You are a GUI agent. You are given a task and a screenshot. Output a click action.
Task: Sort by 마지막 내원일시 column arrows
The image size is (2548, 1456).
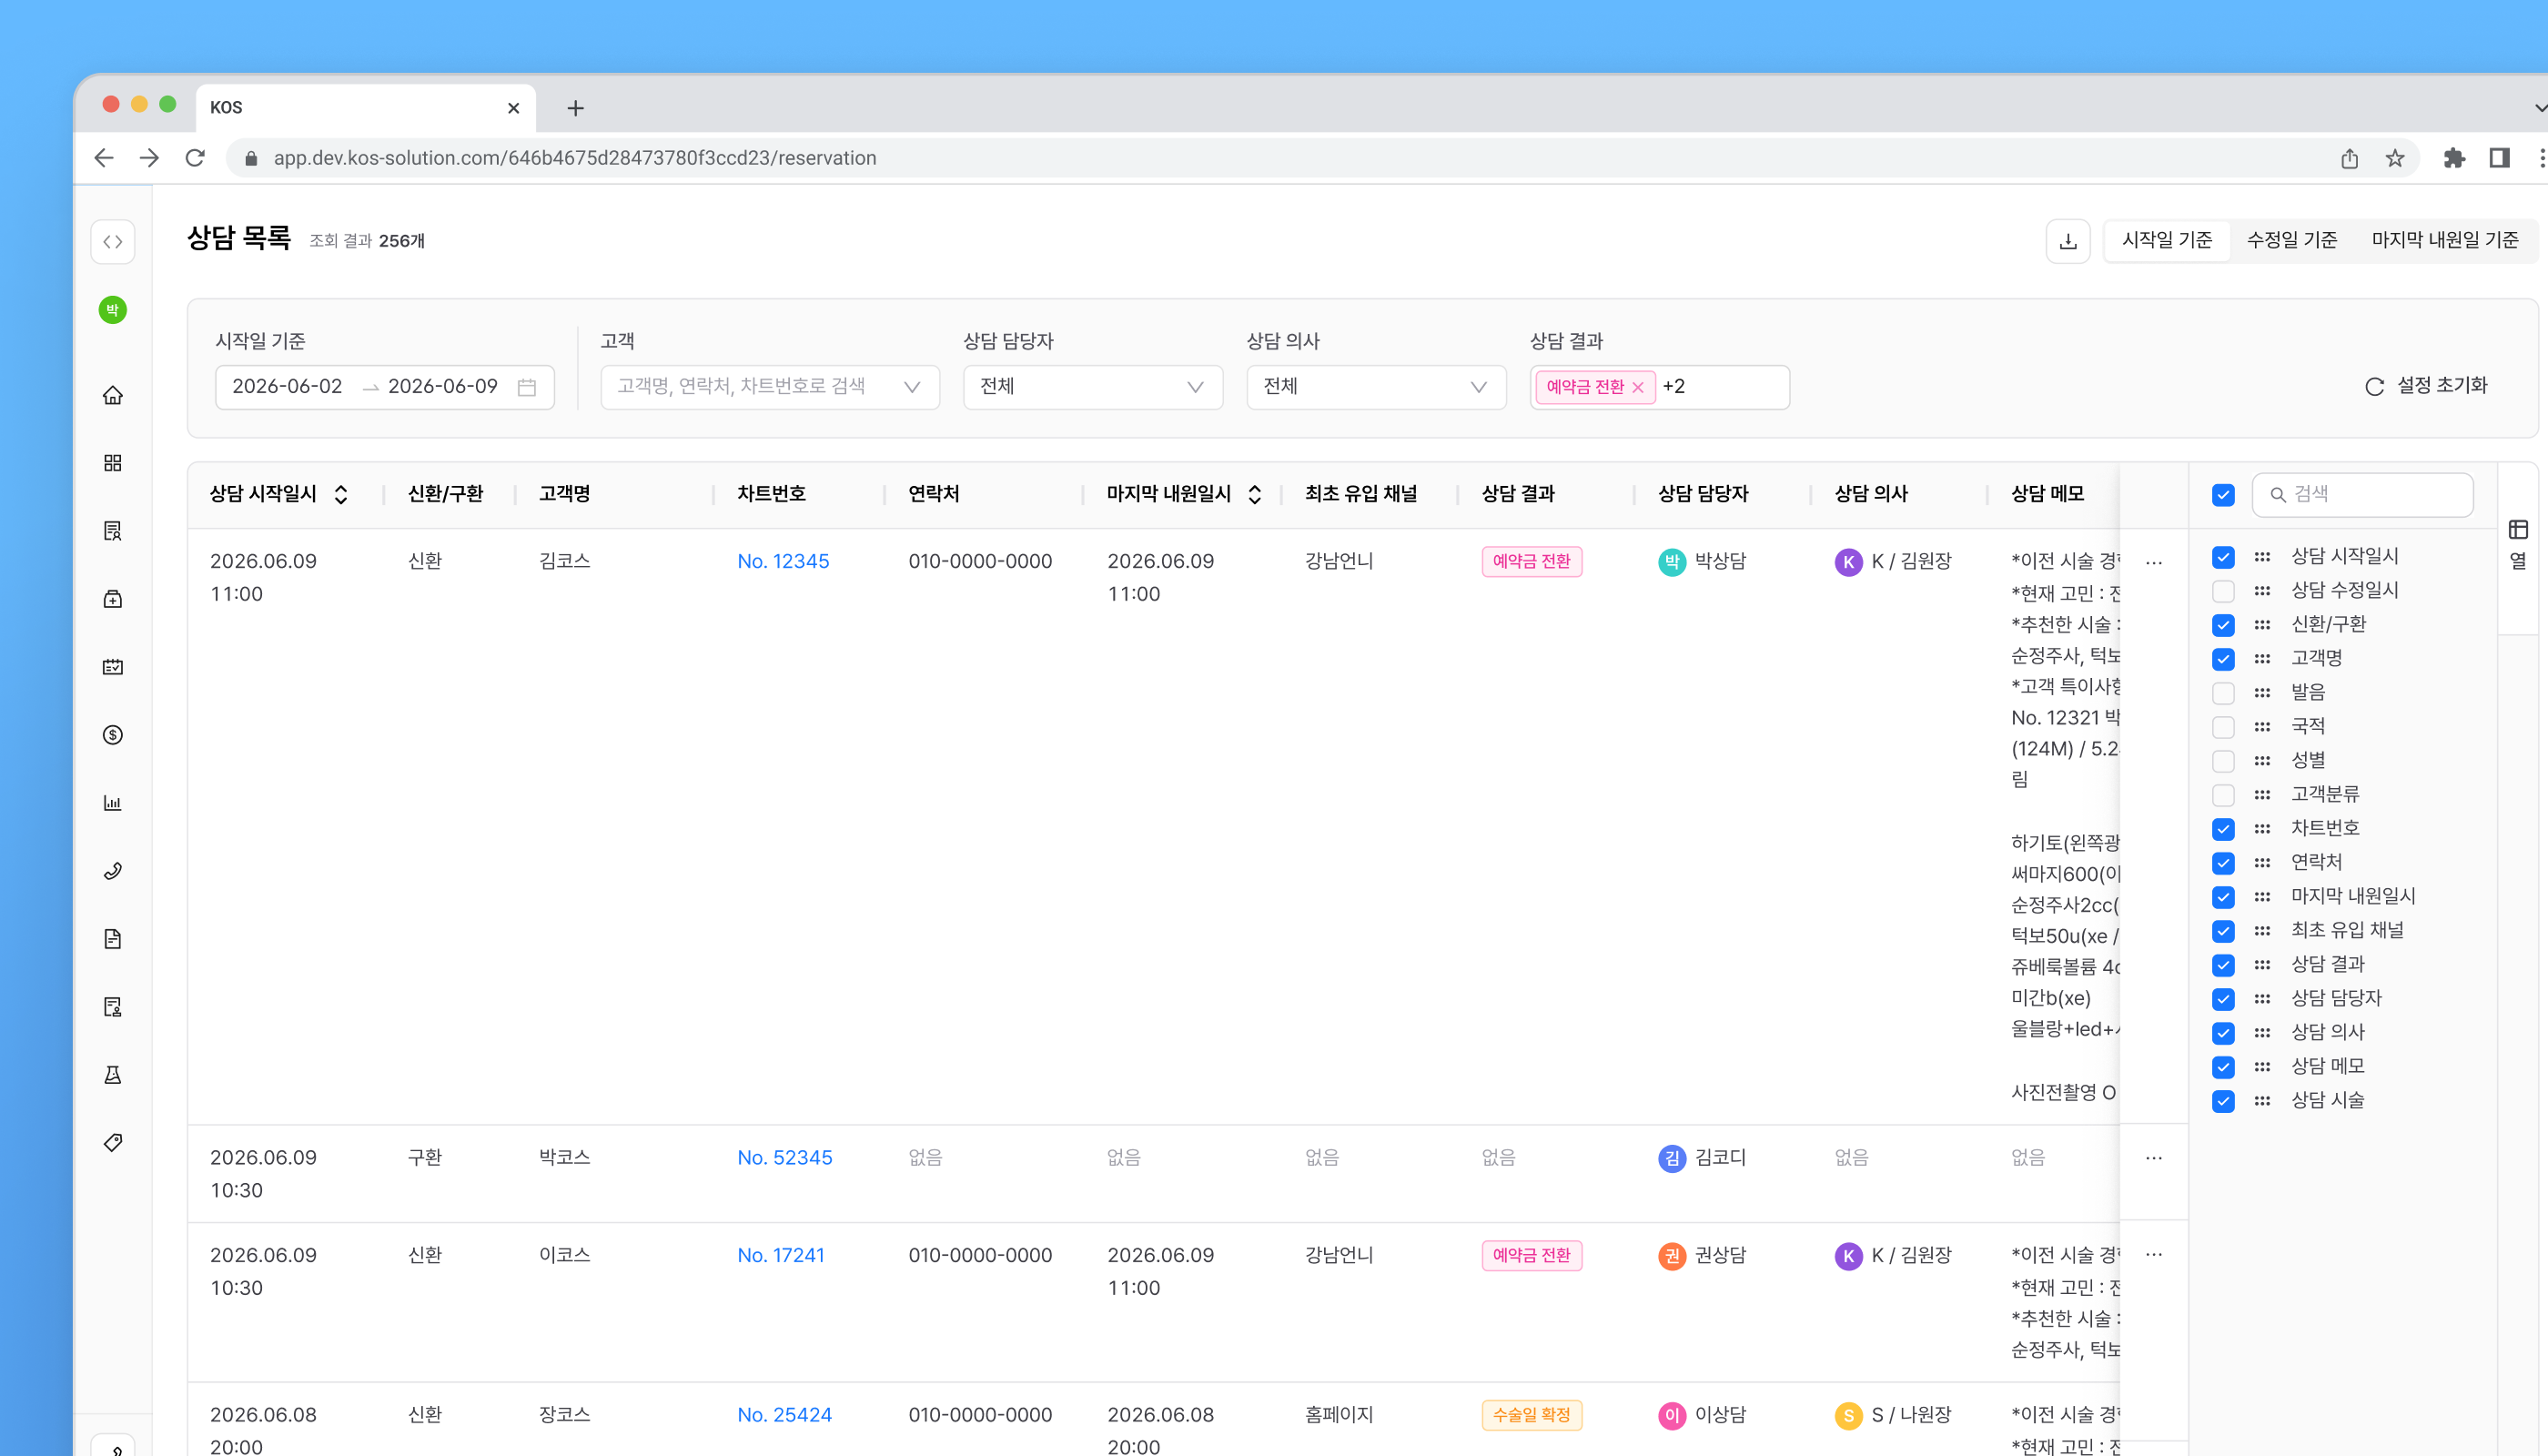1255,494
